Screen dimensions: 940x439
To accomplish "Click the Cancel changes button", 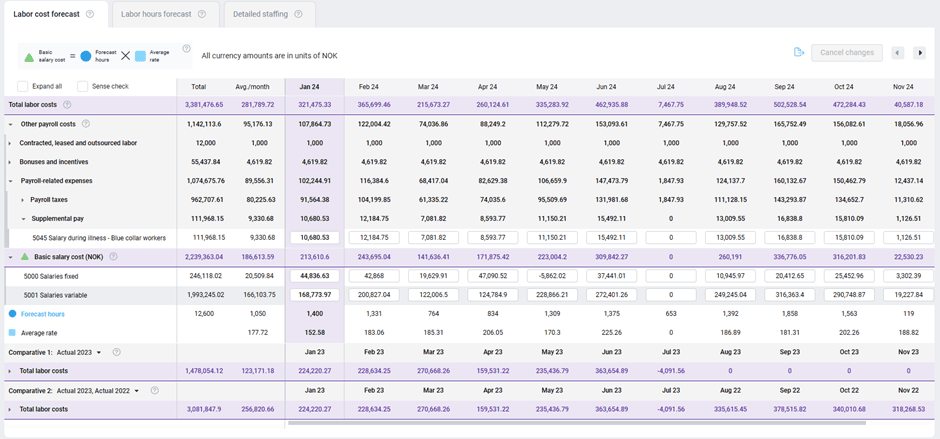I will [x=846, y=52].
